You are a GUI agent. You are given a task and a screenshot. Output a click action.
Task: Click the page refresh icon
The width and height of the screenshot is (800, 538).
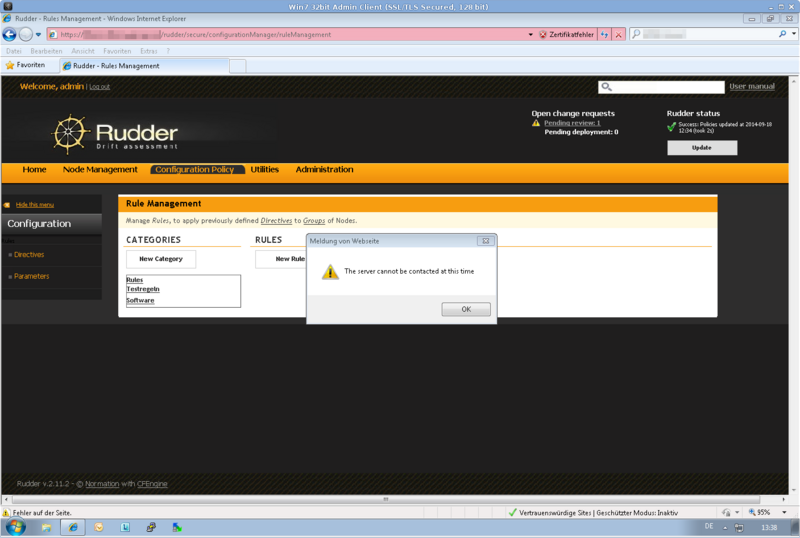coord(604,34)
